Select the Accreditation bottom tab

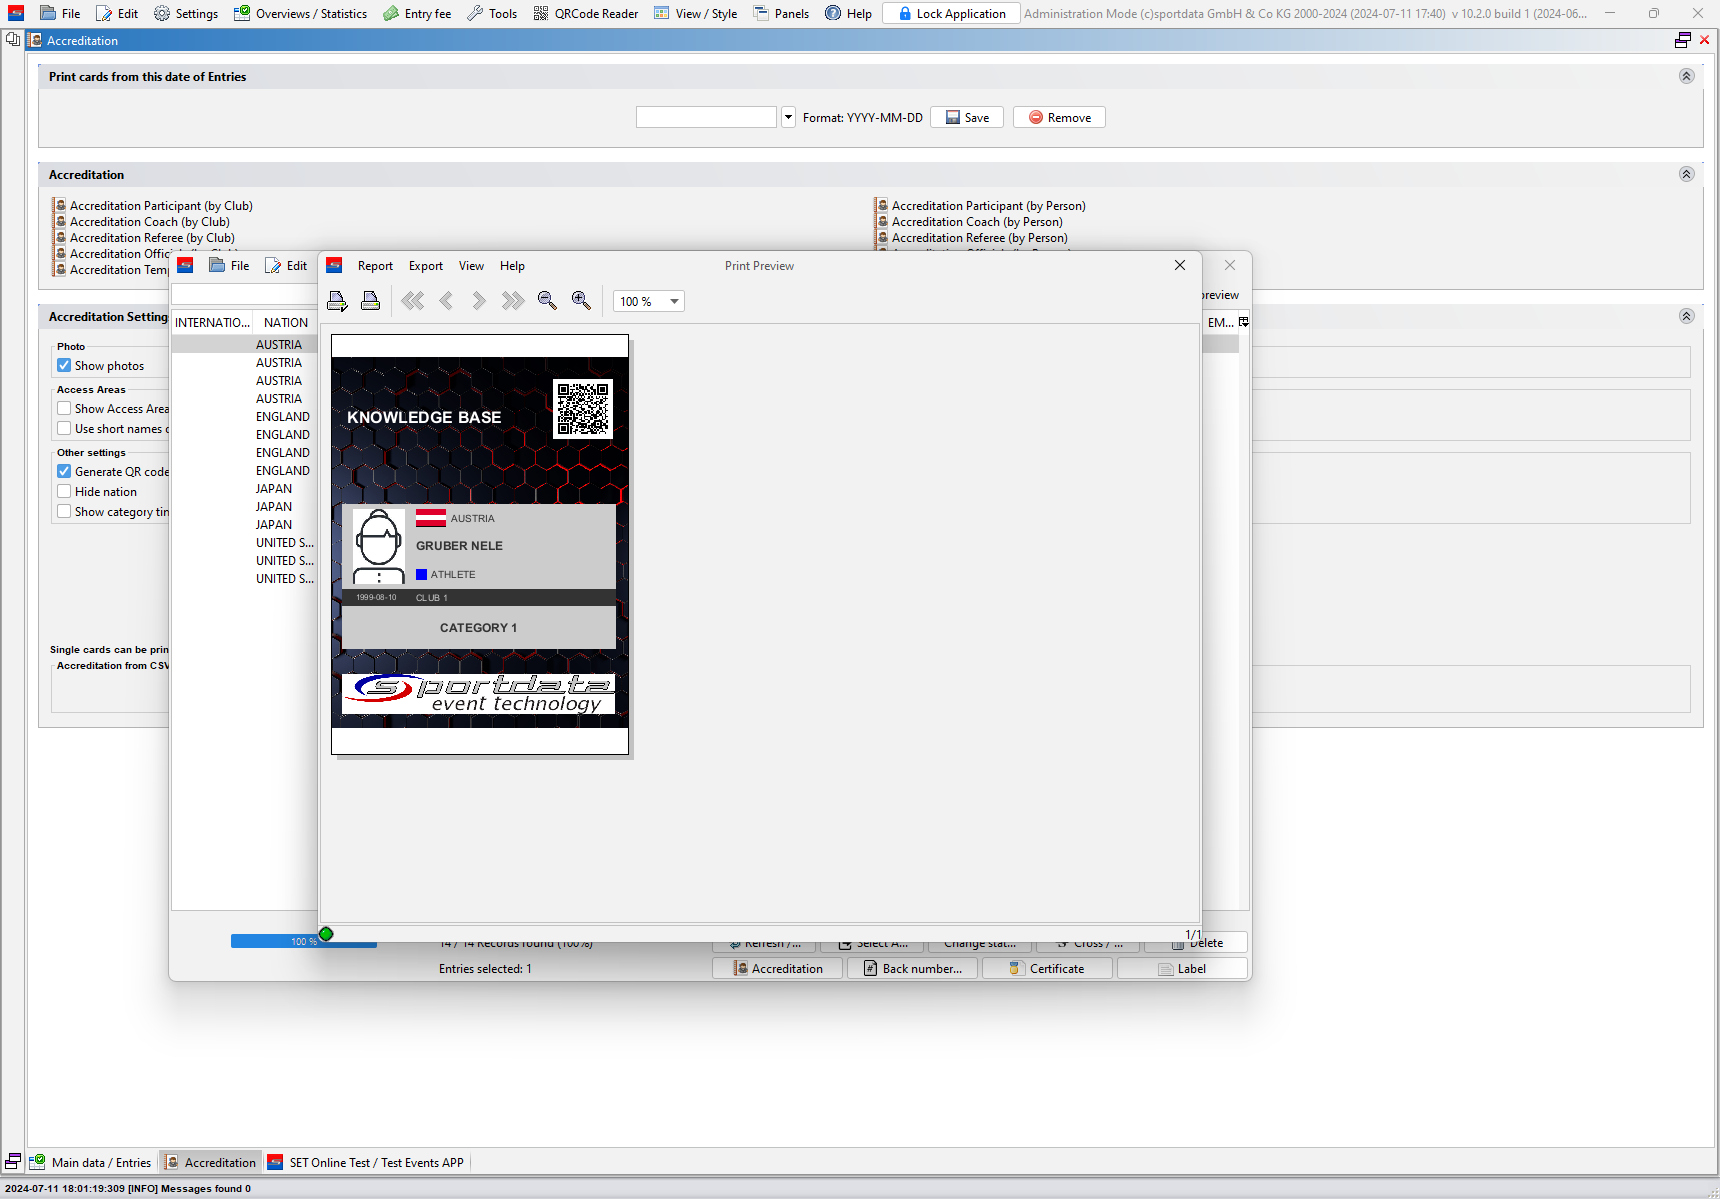pos(211,1162)
